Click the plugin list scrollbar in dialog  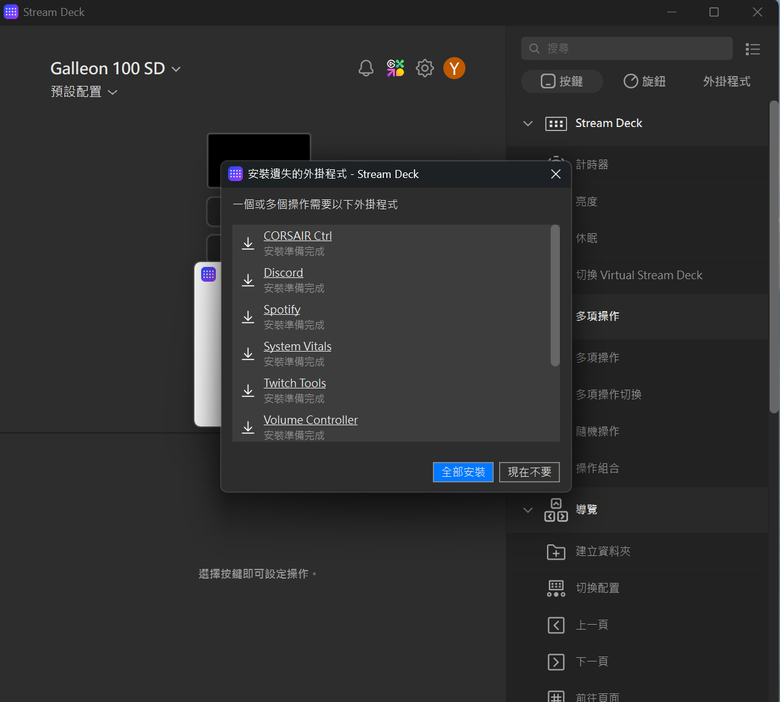555,296
